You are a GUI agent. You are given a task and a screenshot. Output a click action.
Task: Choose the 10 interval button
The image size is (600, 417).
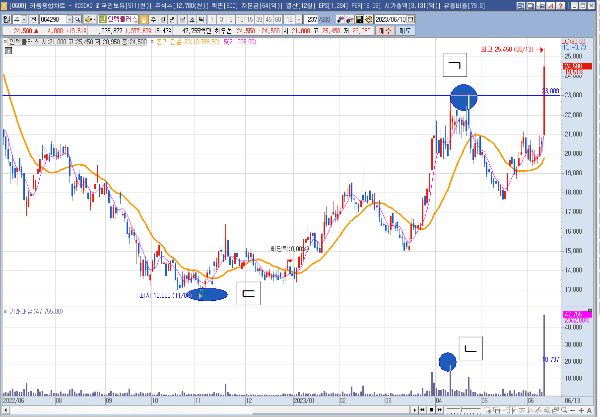click(x=240, y=19)
